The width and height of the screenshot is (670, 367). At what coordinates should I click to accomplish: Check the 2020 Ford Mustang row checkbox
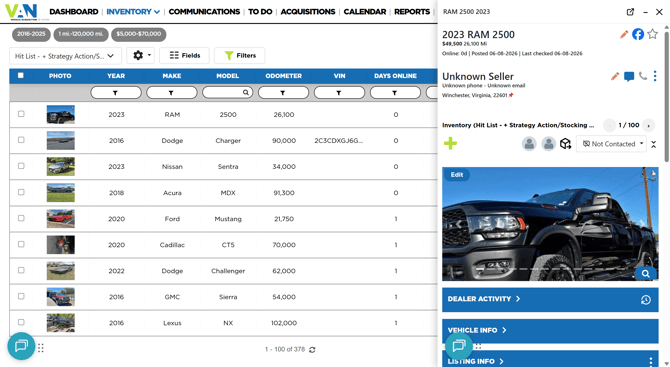[x=21, y=218]
